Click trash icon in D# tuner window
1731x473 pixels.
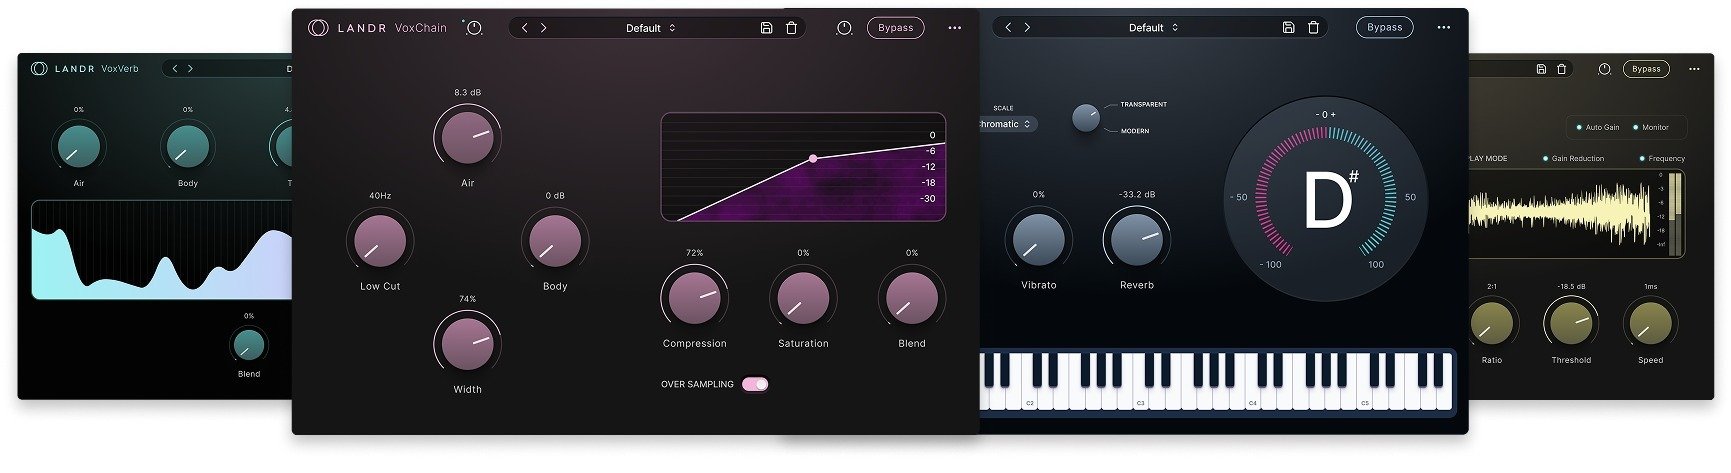[x=1313, y=27]
